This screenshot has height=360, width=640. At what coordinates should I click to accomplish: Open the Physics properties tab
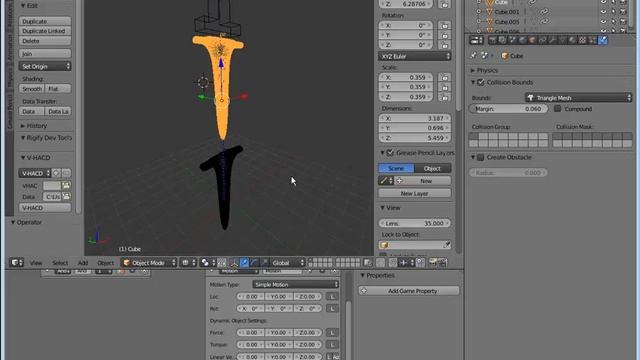(602, 40)
